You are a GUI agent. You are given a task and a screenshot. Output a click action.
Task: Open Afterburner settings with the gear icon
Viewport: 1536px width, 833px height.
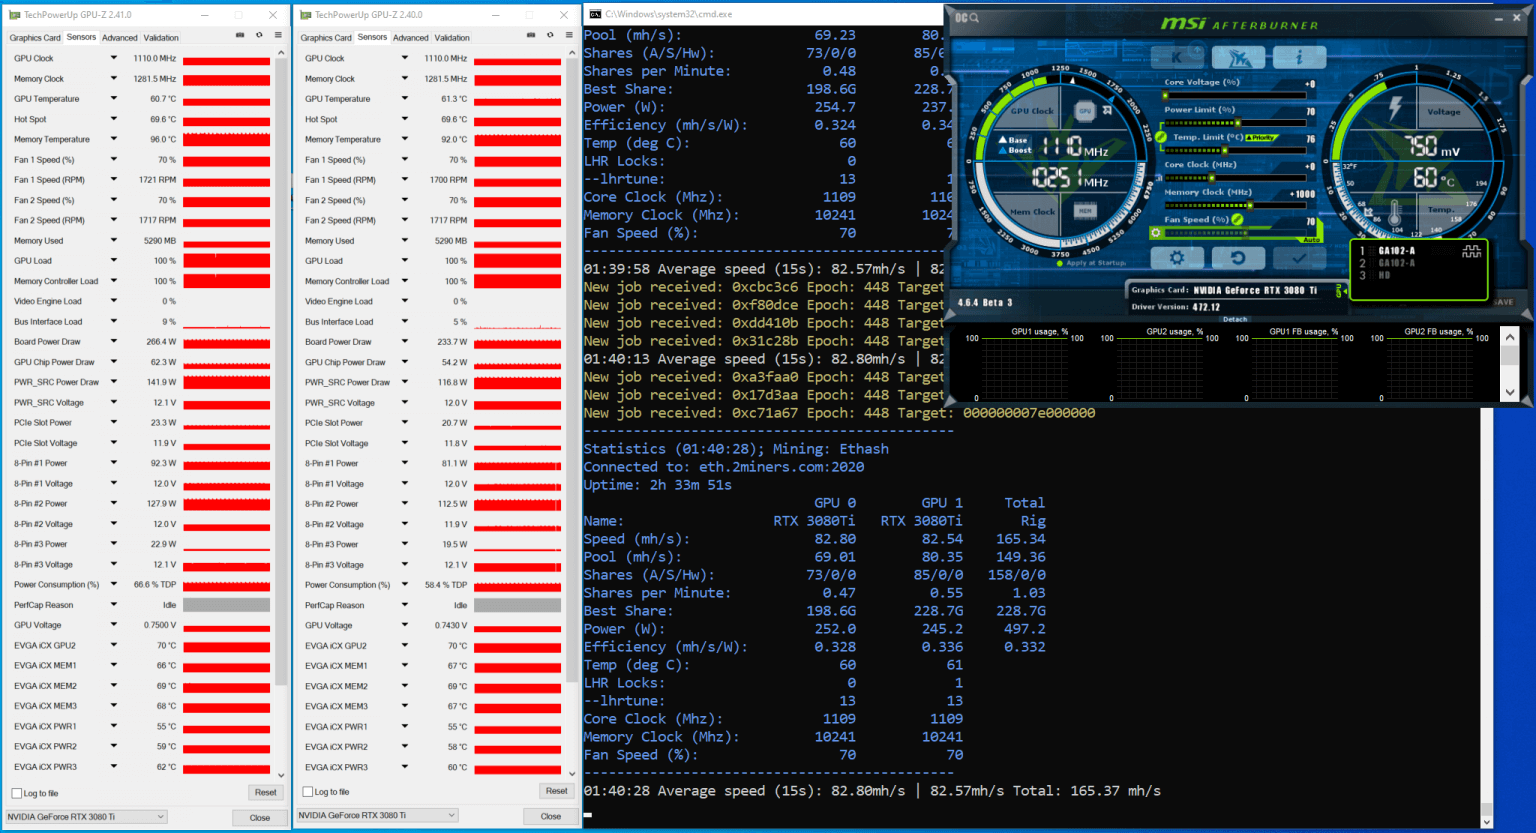tap(1178, 257)
